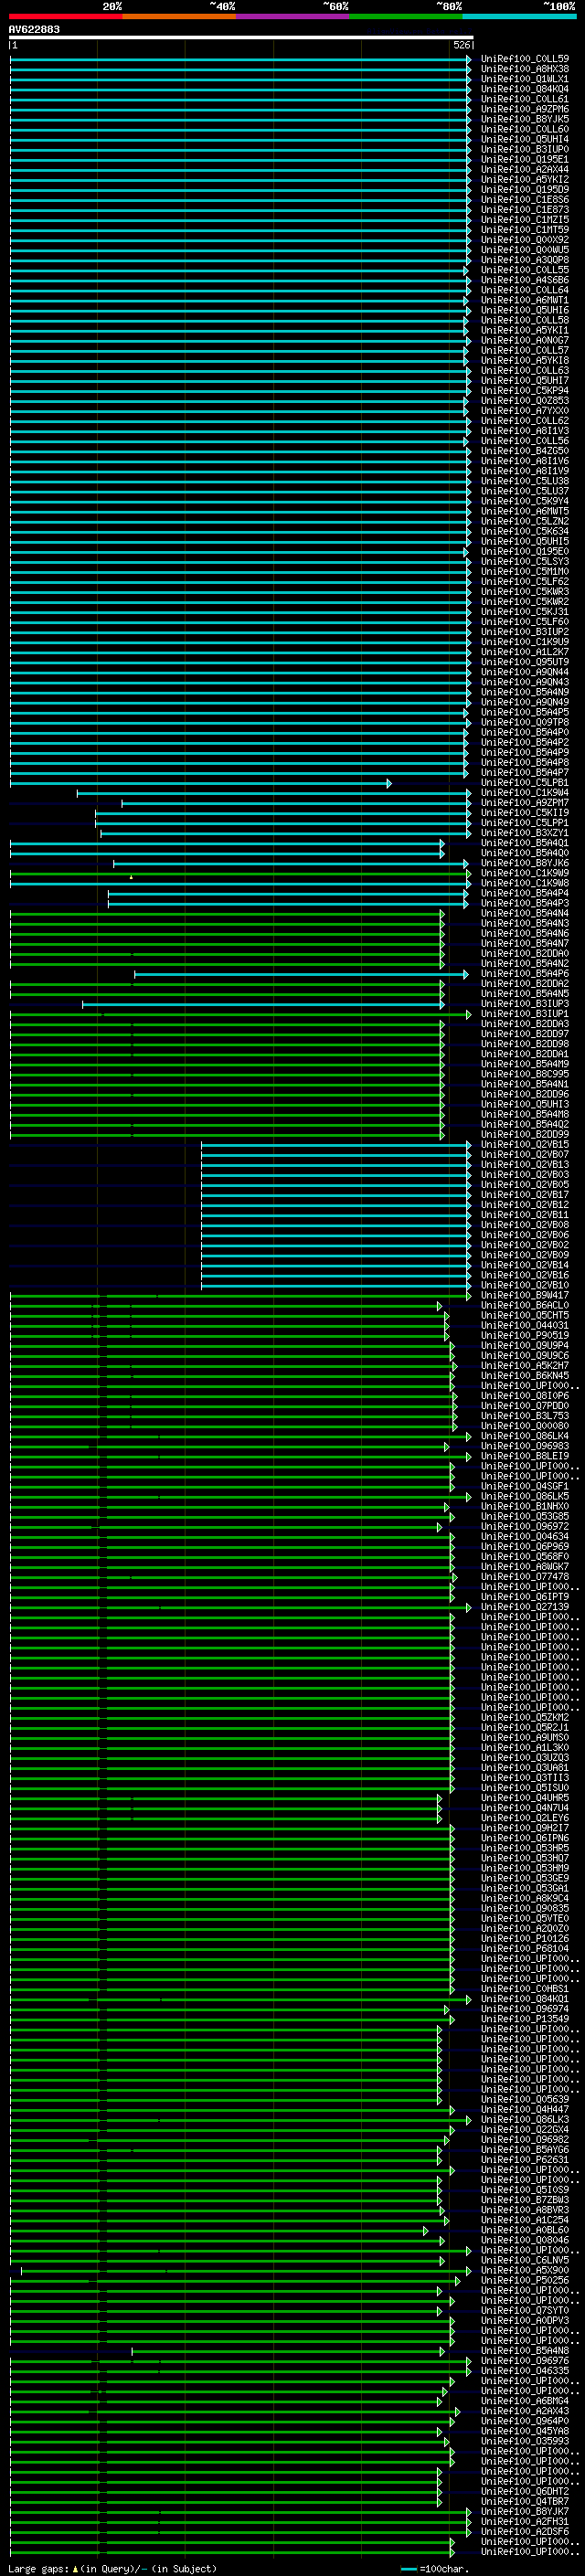Click UniRef100_A9ZPM7 label

(525, 803)
